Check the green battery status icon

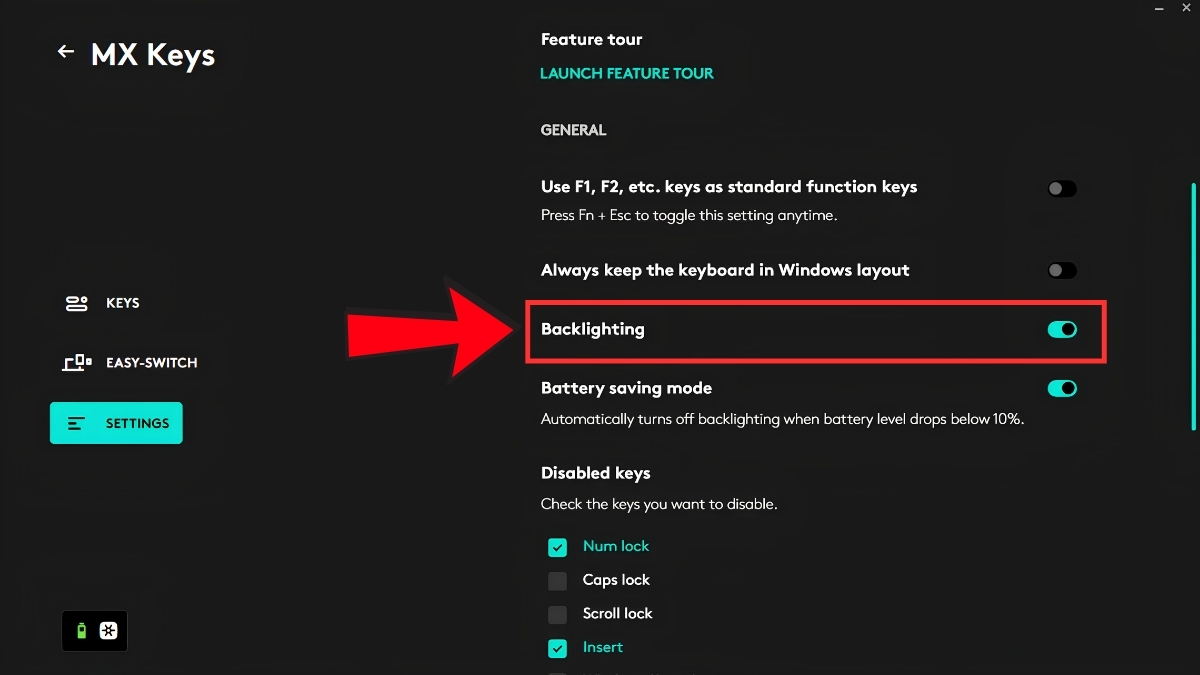[x=82, y=631]
